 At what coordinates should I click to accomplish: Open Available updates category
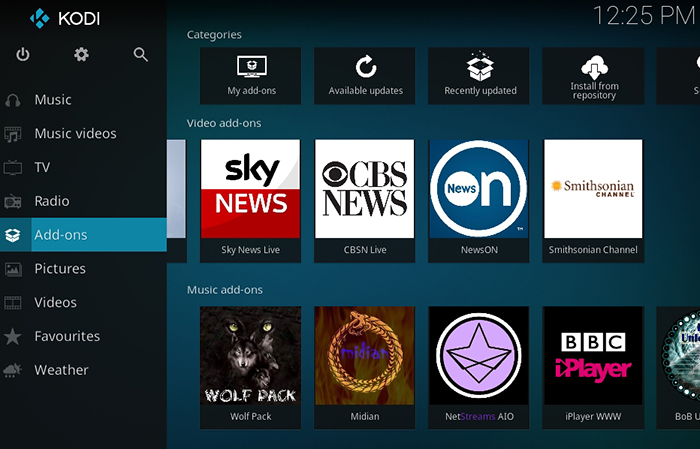pos(365,76)
